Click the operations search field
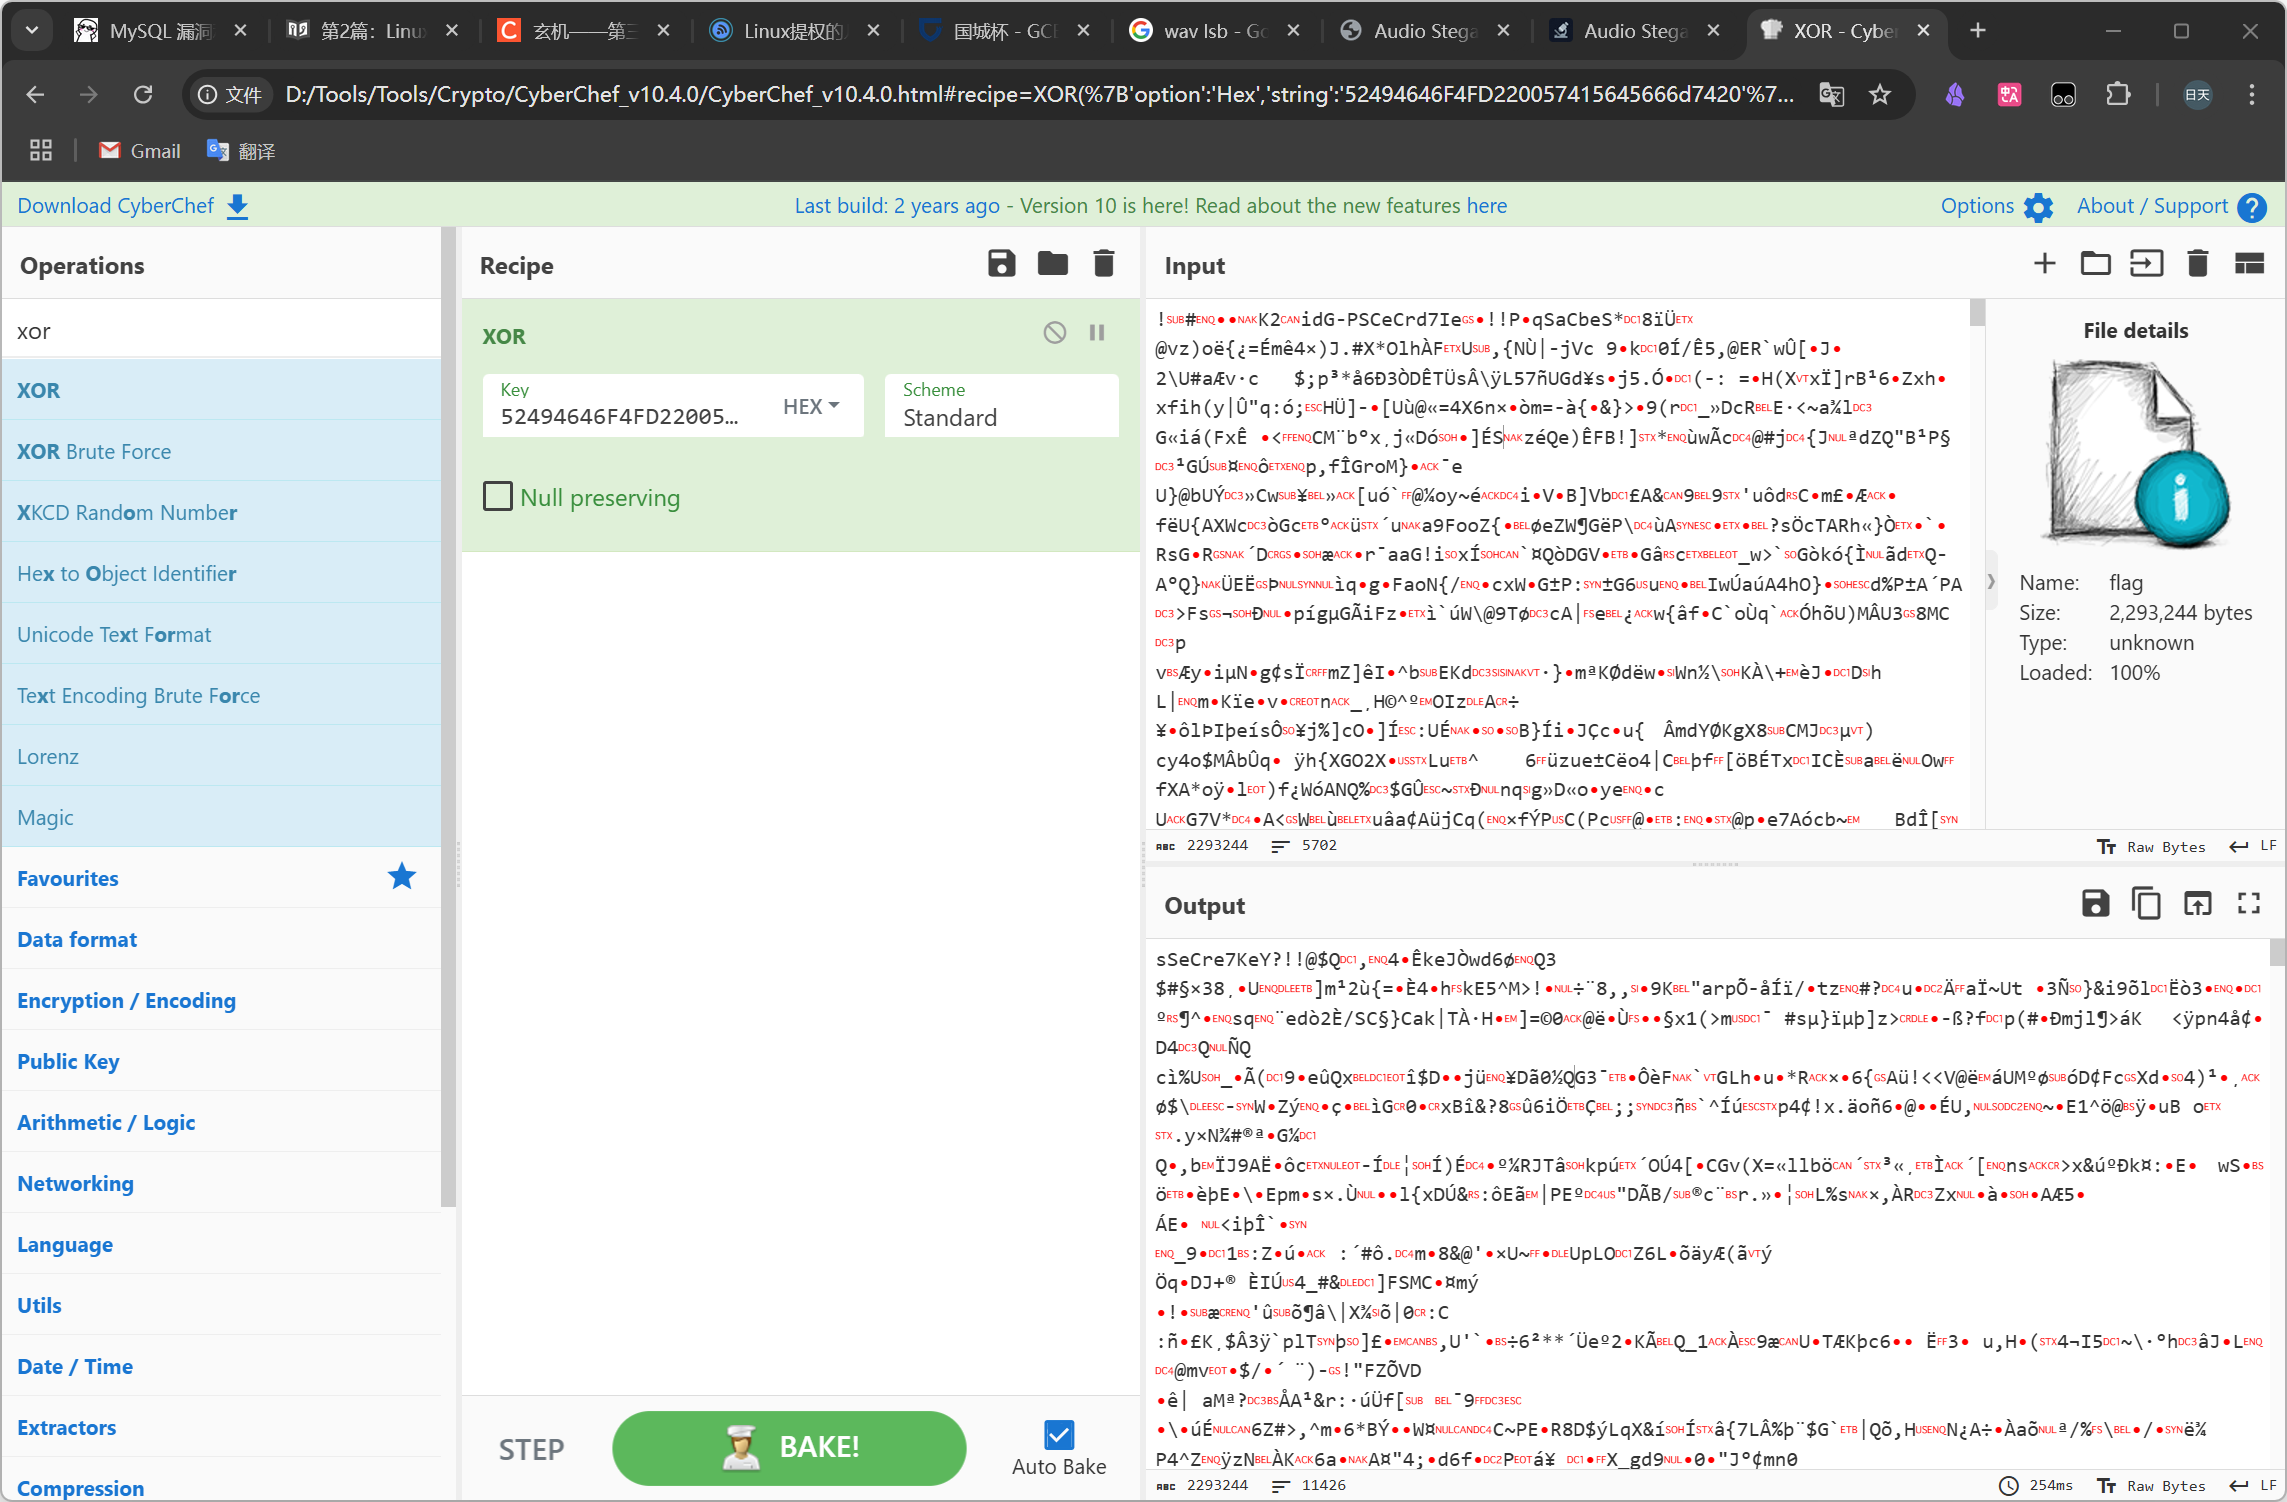Image resolution: width=2287 pixels, height=1502 pixels. click(221, 330)
